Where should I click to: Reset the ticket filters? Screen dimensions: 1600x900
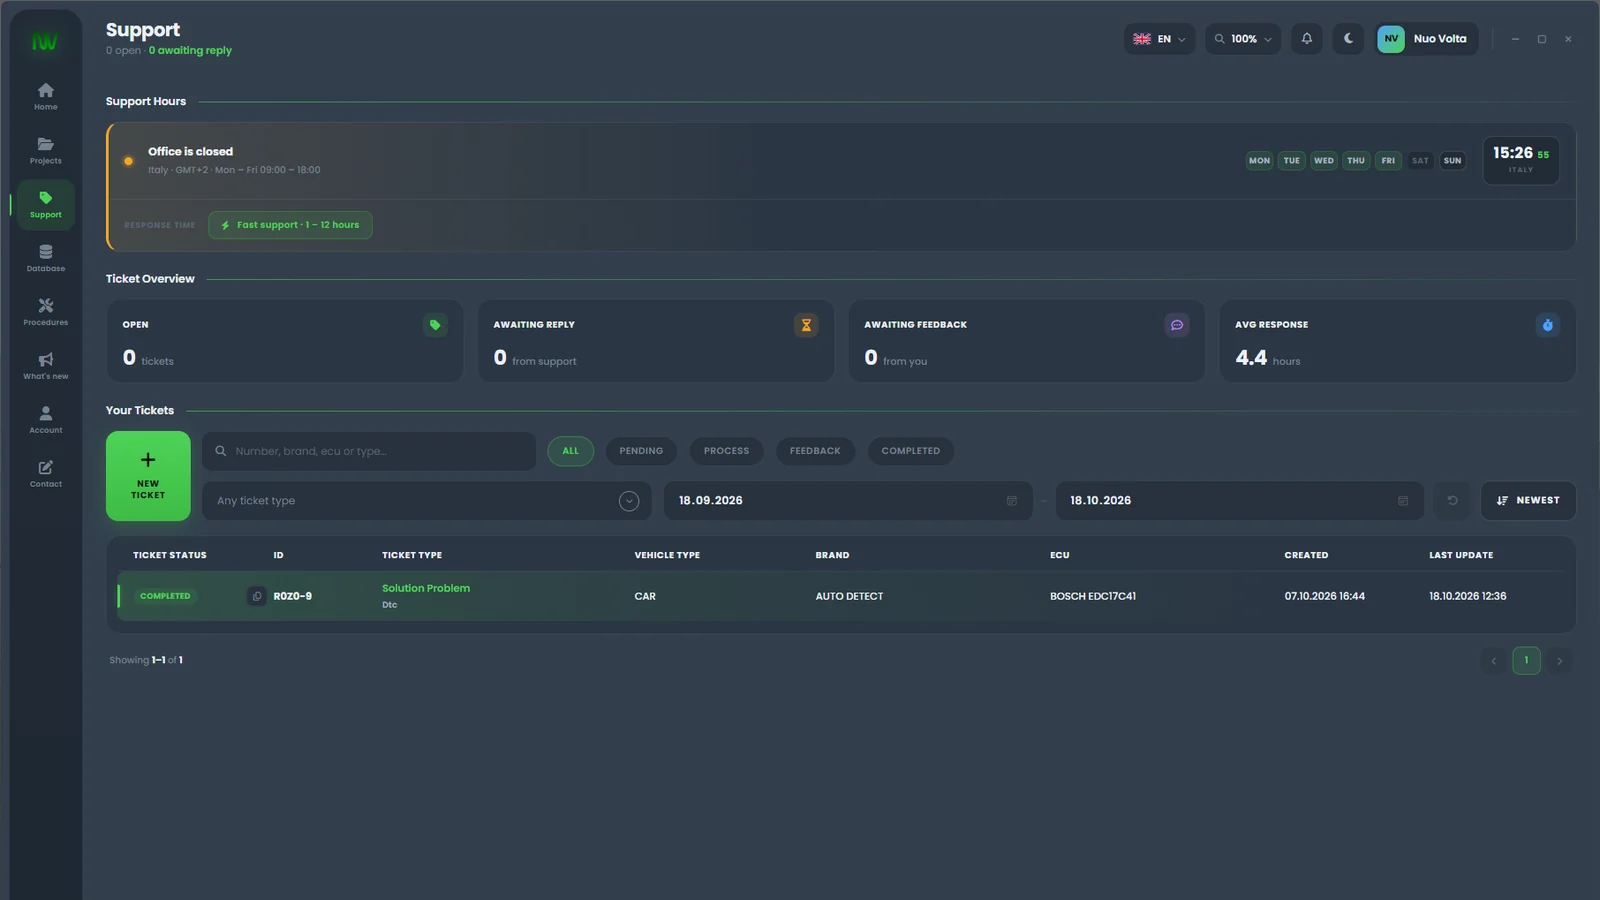click(1452, 501)
